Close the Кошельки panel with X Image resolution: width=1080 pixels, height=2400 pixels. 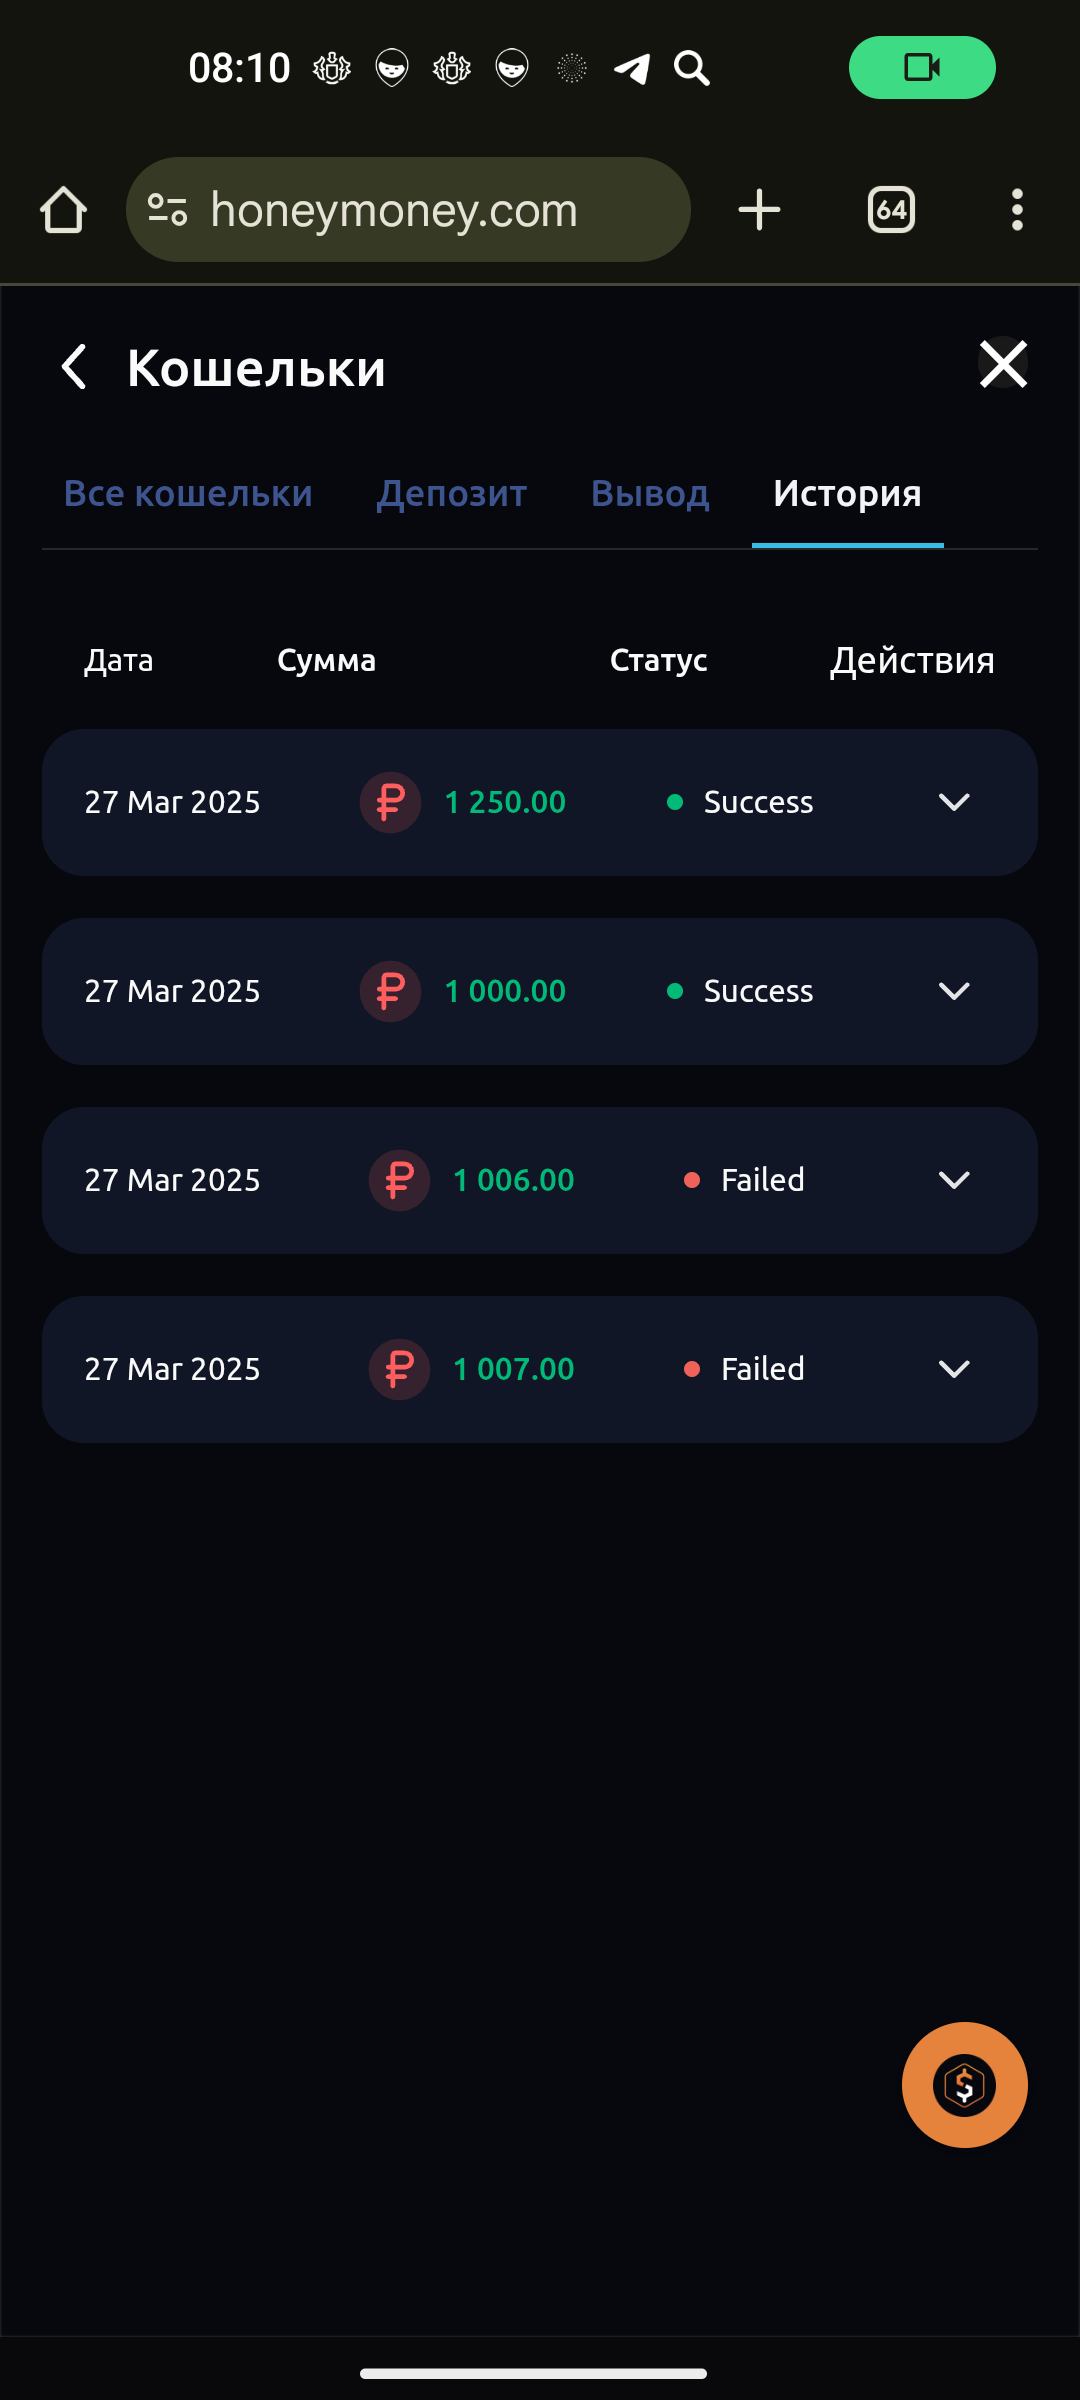click(1003, 363)
